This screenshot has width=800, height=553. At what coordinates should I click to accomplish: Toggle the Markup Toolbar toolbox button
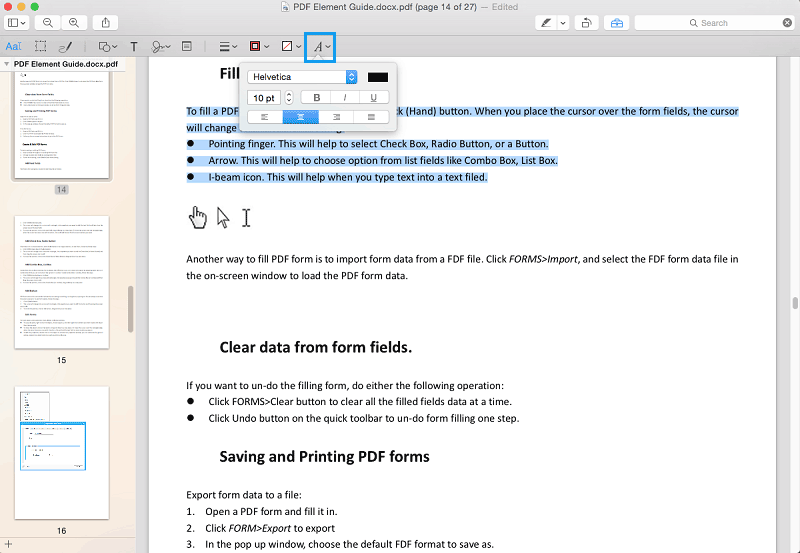pos(617,23)
